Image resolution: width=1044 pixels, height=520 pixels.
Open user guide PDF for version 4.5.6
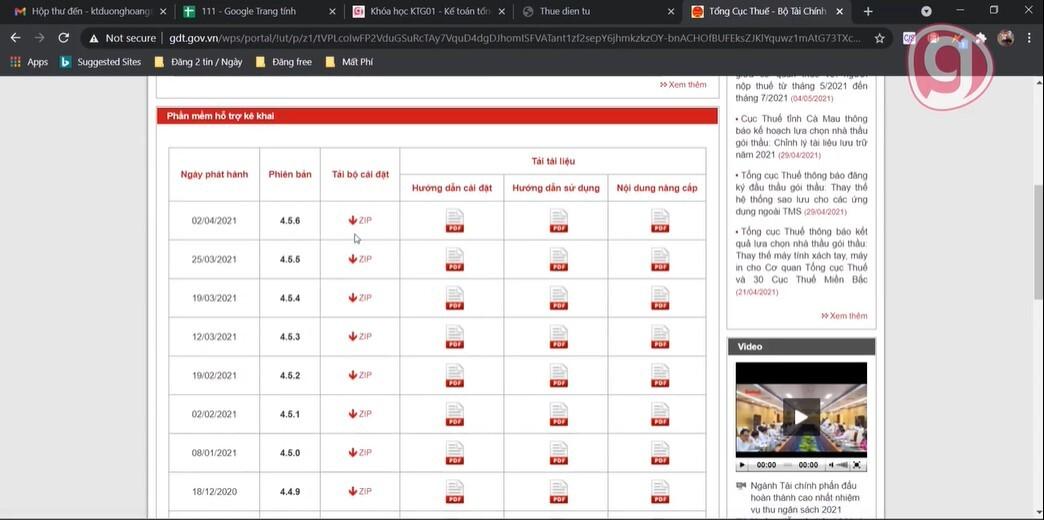pyautogui.click(x=559, y=220)
